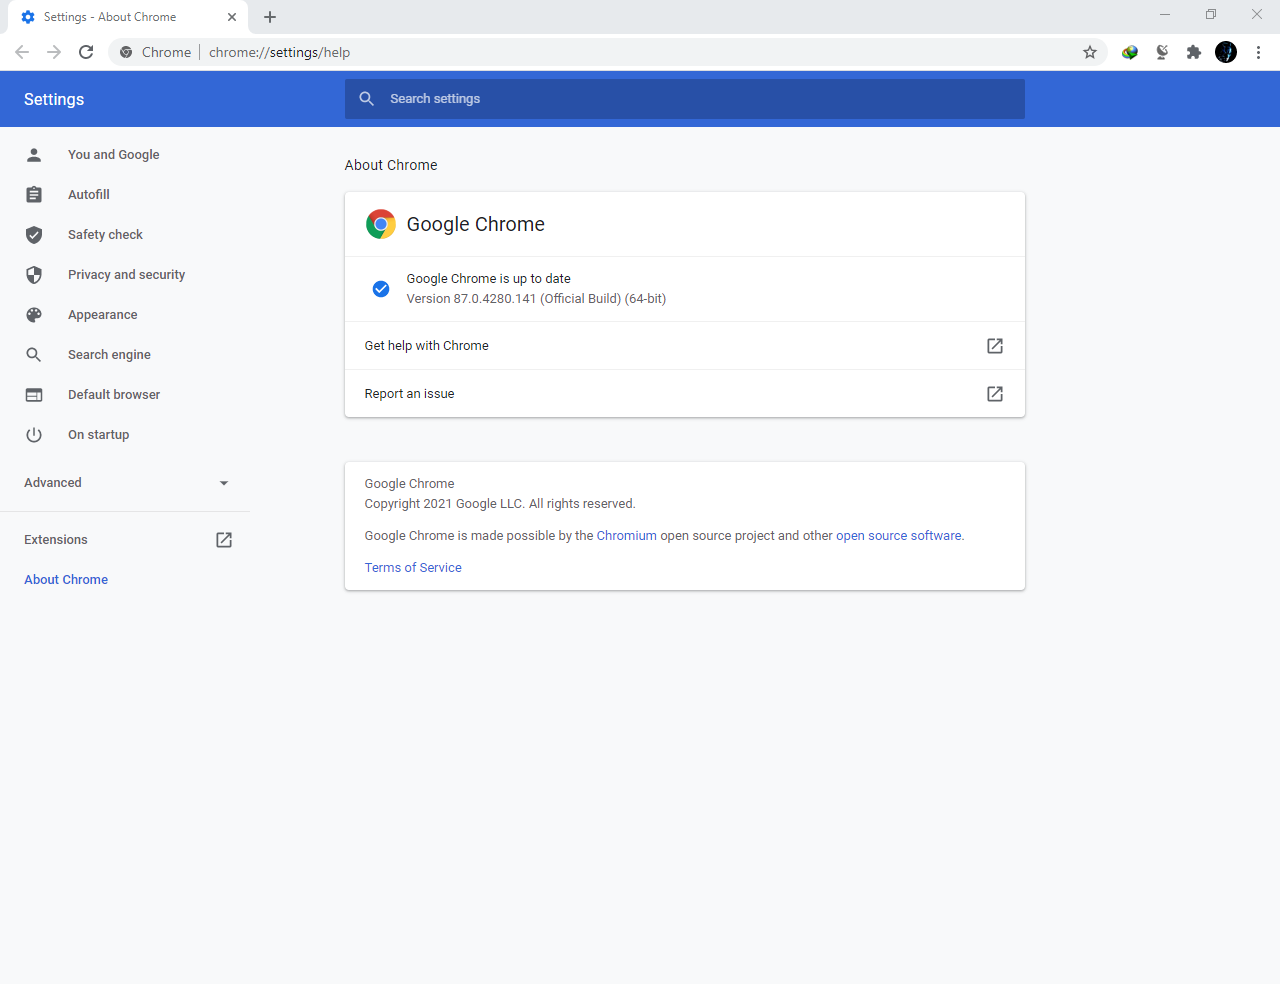This screenshot has width=1280, height=984.
Task: Click the Google Chrome is up to date text
Action: [489, 279]
